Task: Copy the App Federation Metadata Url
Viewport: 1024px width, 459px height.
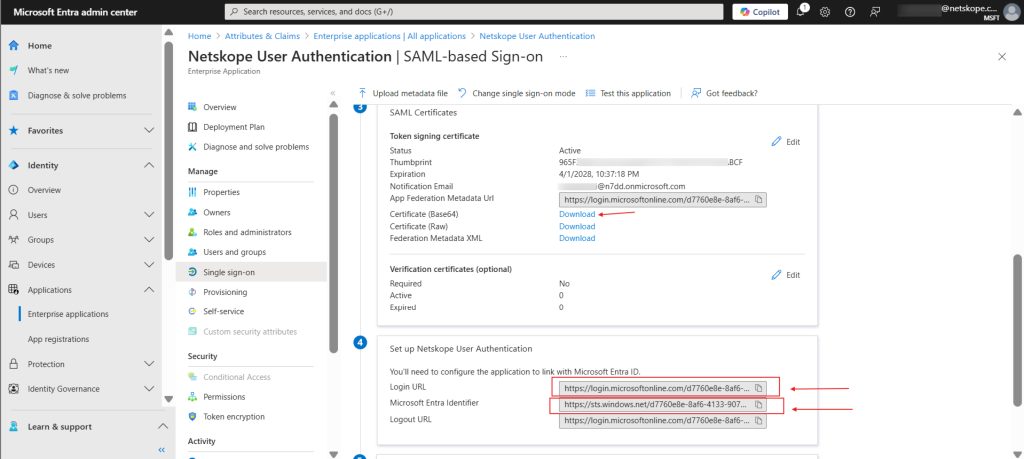Action: pos(759,200)
